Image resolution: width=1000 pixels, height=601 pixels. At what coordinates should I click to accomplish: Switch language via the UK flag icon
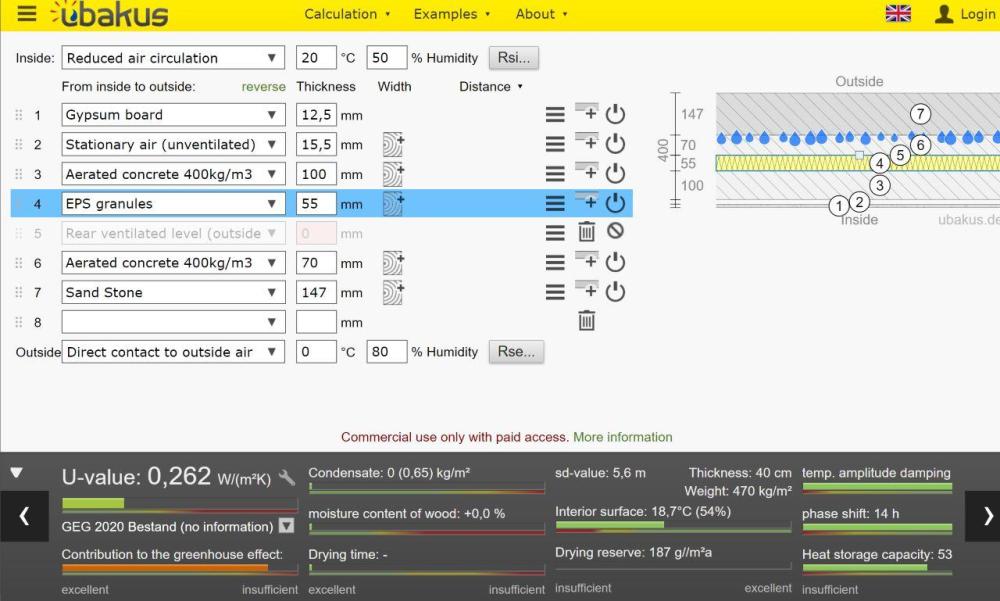click(898, 13)
